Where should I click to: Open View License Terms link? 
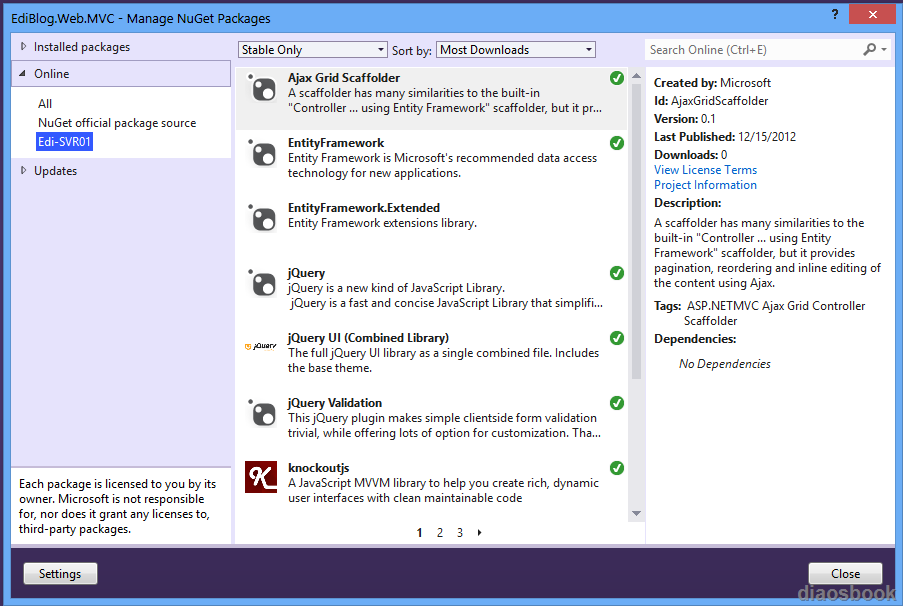pyautogui.click(x=705, y=170)
